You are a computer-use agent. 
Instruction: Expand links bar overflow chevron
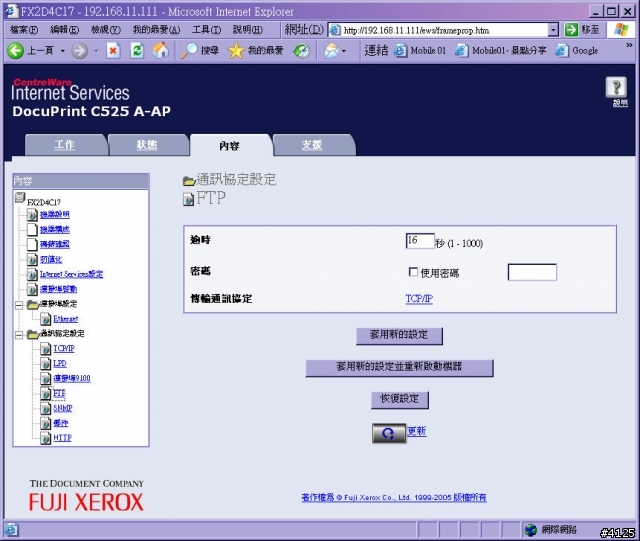pos(629,45)
